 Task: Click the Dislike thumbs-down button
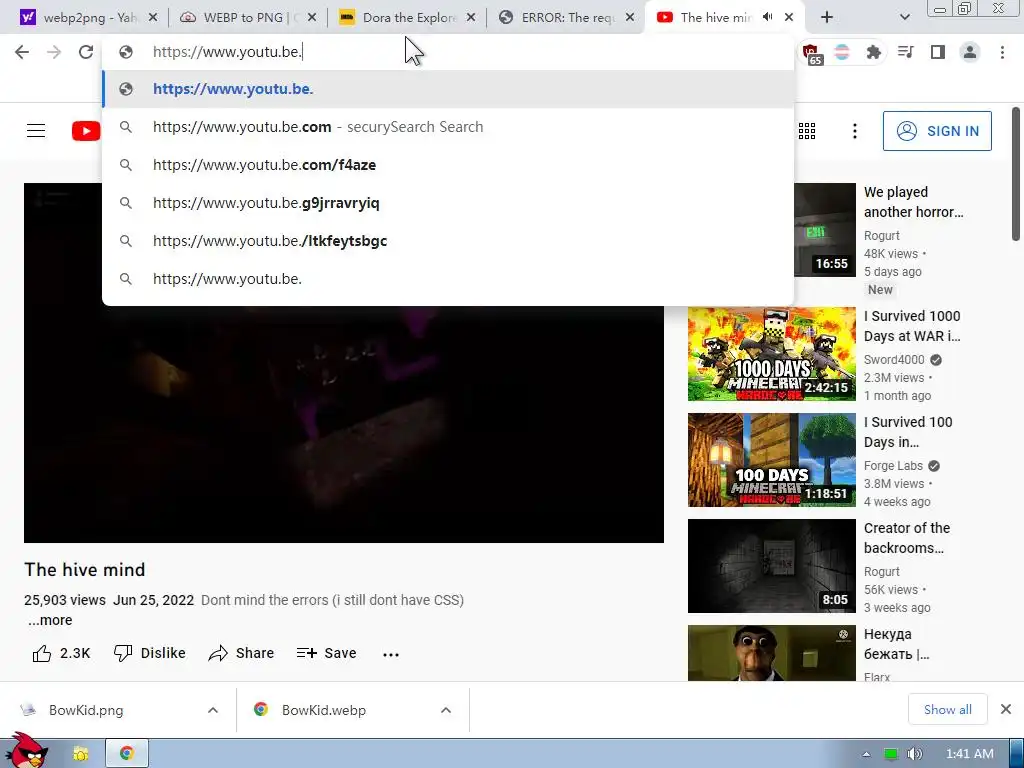[x=150, y=653]
